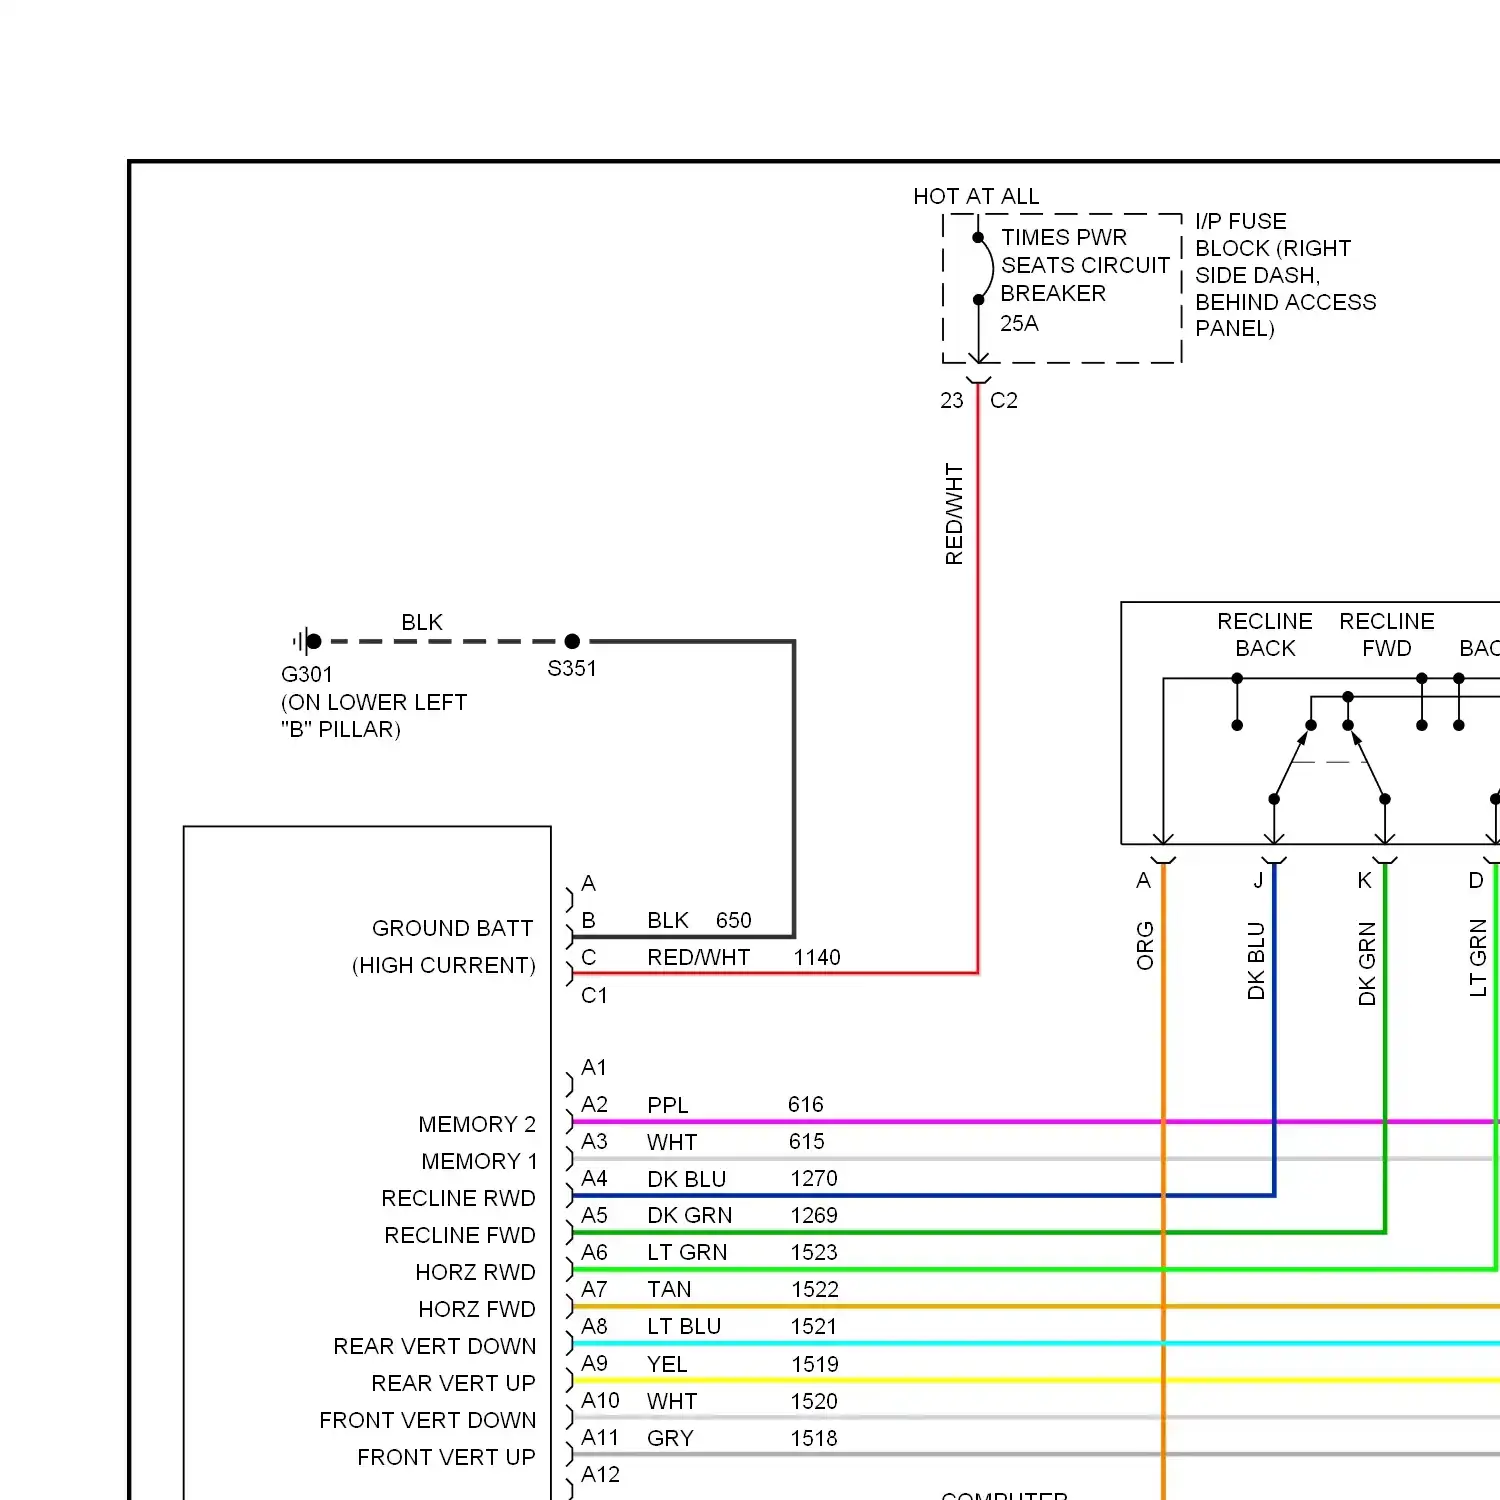The image size is (1500, 1500).
Task: Click circuit number "1270"
Action: (x=814, y=1178)
